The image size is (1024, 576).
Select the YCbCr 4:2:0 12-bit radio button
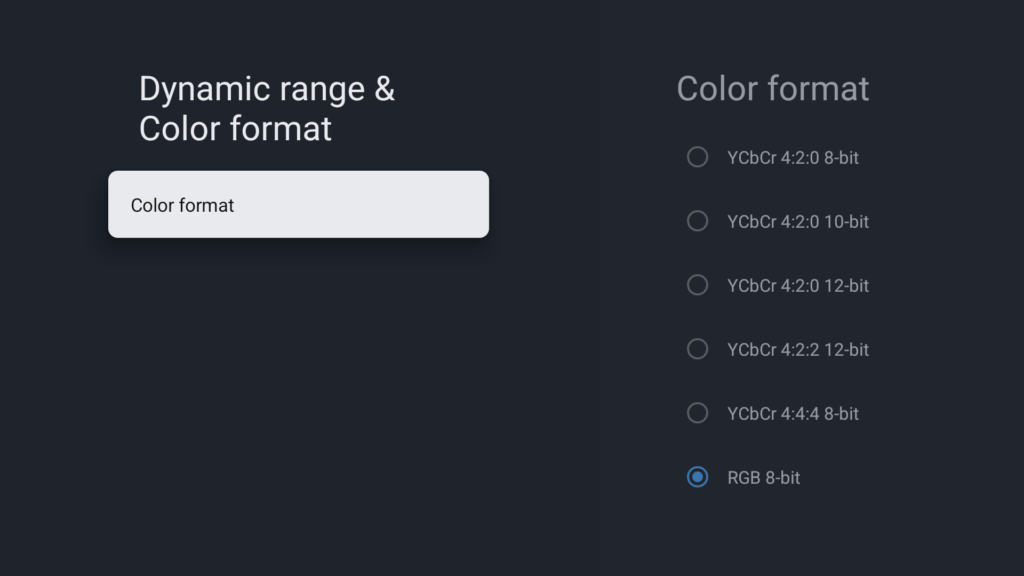(x=697, y=285)
